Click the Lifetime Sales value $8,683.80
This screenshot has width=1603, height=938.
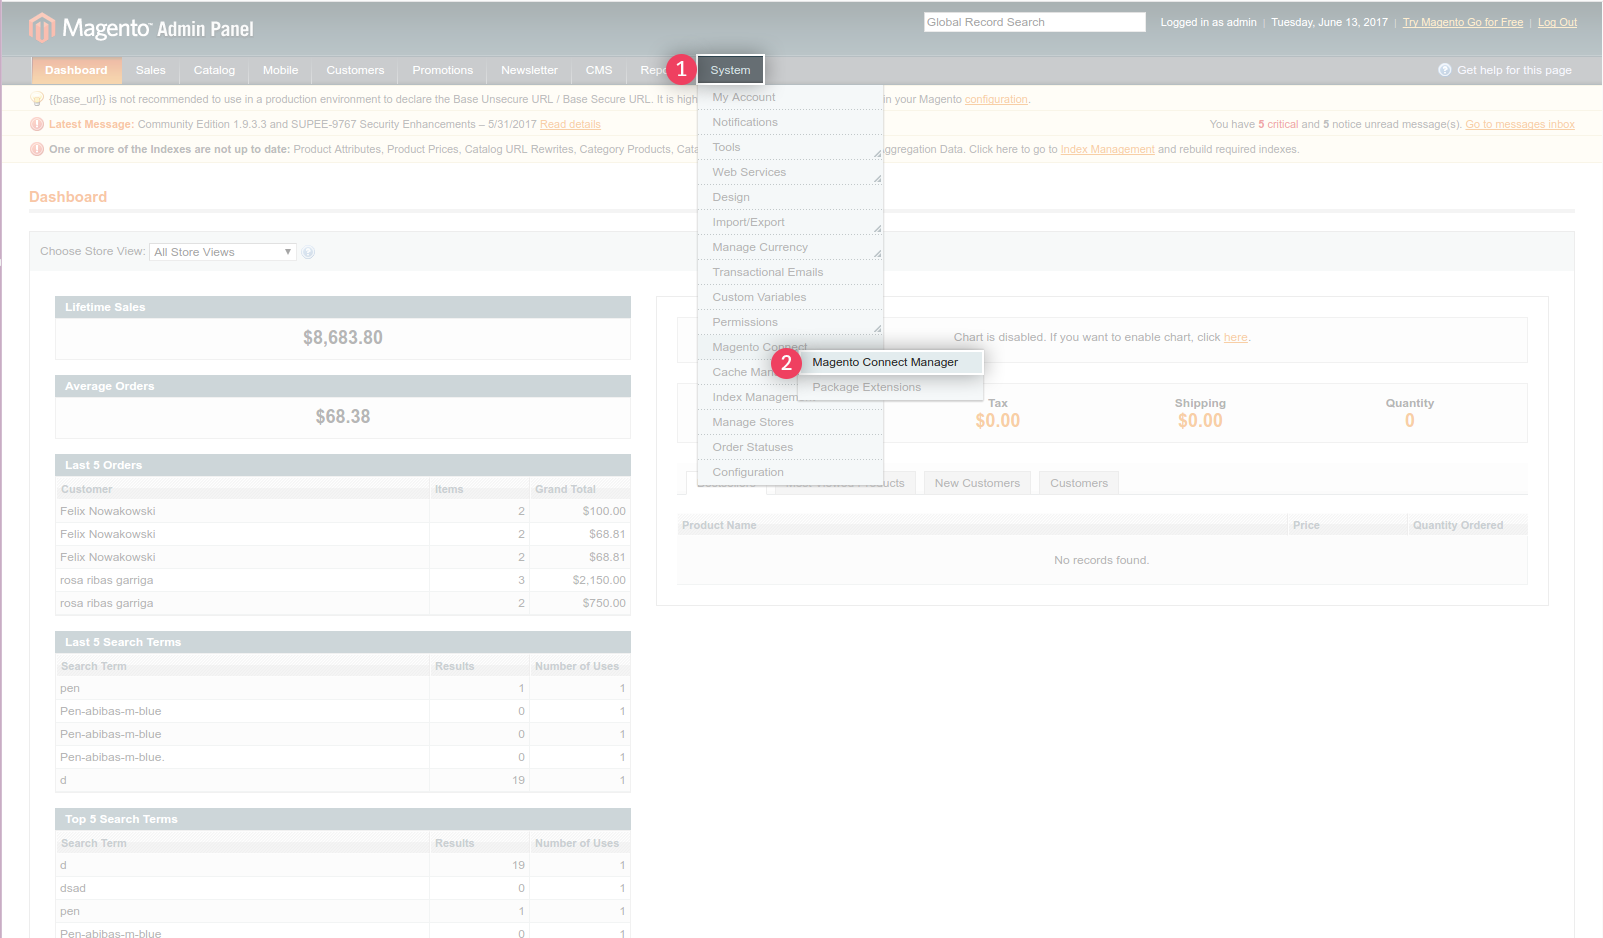(x=343, y=338)
